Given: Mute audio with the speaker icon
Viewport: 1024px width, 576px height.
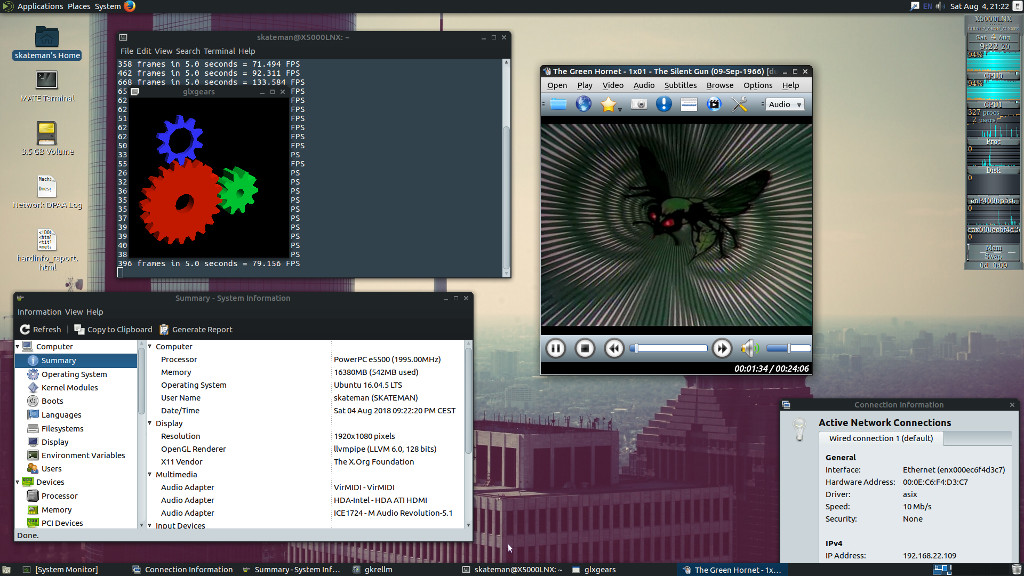Looking at the screenshot, I should (750, 348).
